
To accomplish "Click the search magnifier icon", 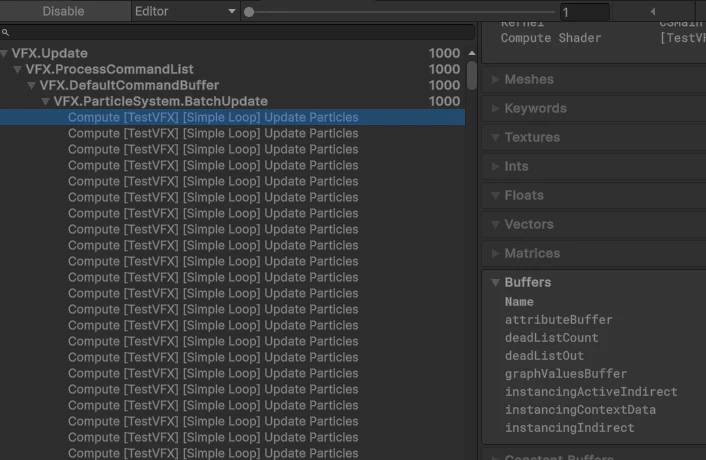I will pyautogui.click(x=5, y=32).
